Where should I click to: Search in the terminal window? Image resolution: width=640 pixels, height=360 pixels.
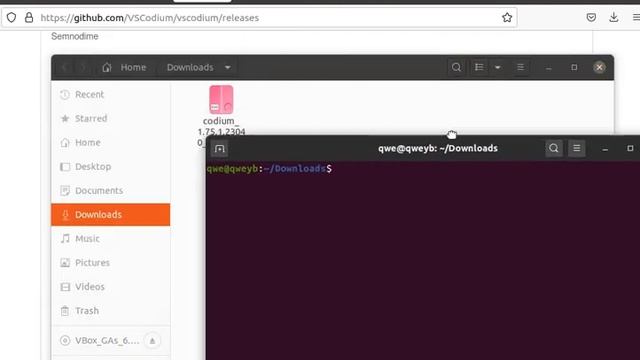pyautogui.click(x=554, y=148)
